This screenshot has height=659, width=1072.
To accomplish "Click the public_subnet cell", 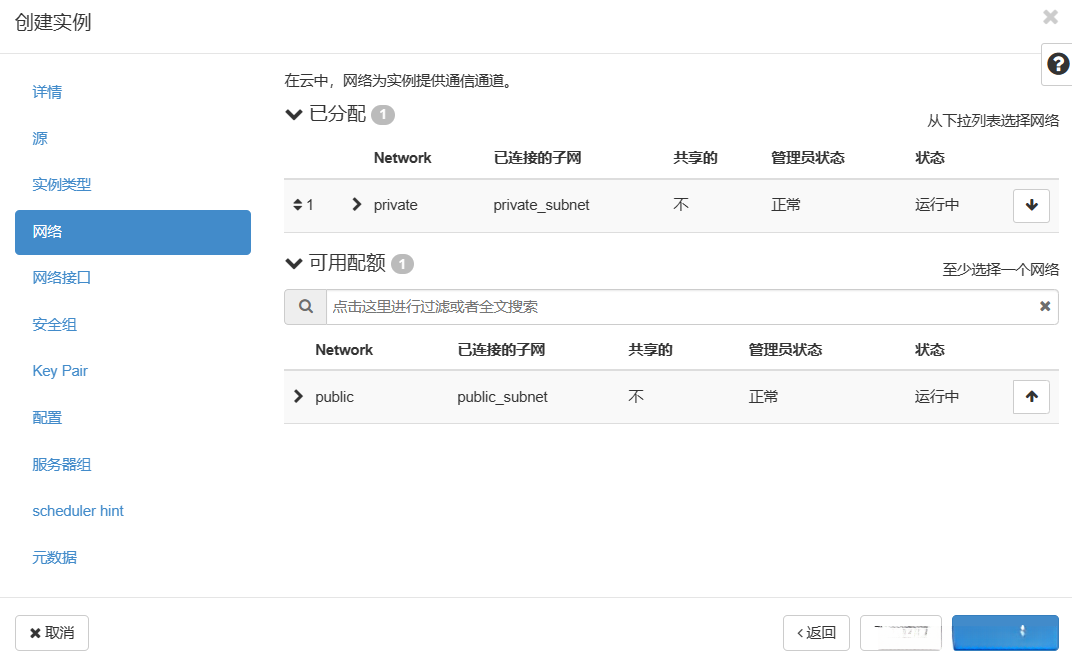I will point(502,397).
